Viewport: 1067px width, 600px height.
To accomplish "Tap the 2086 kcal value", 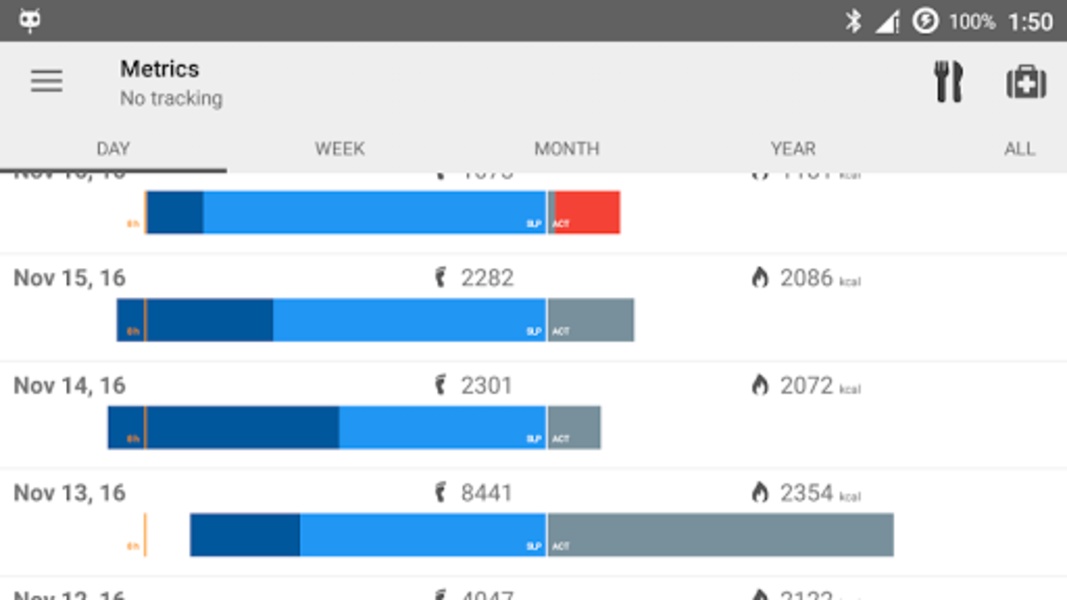I will pos(820,278).
